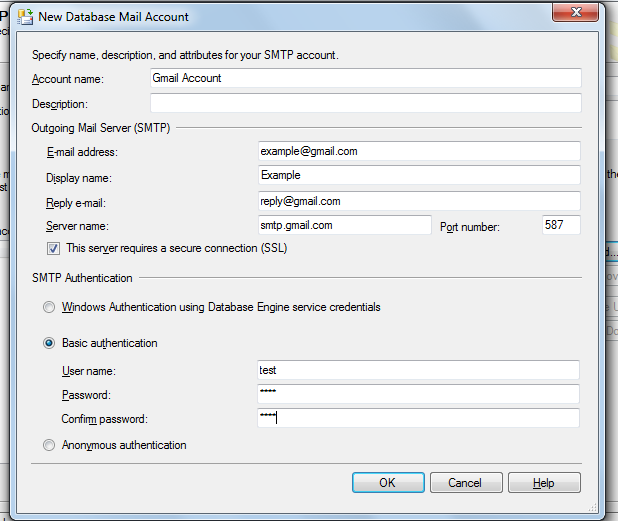Select Windows Authentication radio option
The height and width of the screenshot is (521, 618).
click(49, 307)
